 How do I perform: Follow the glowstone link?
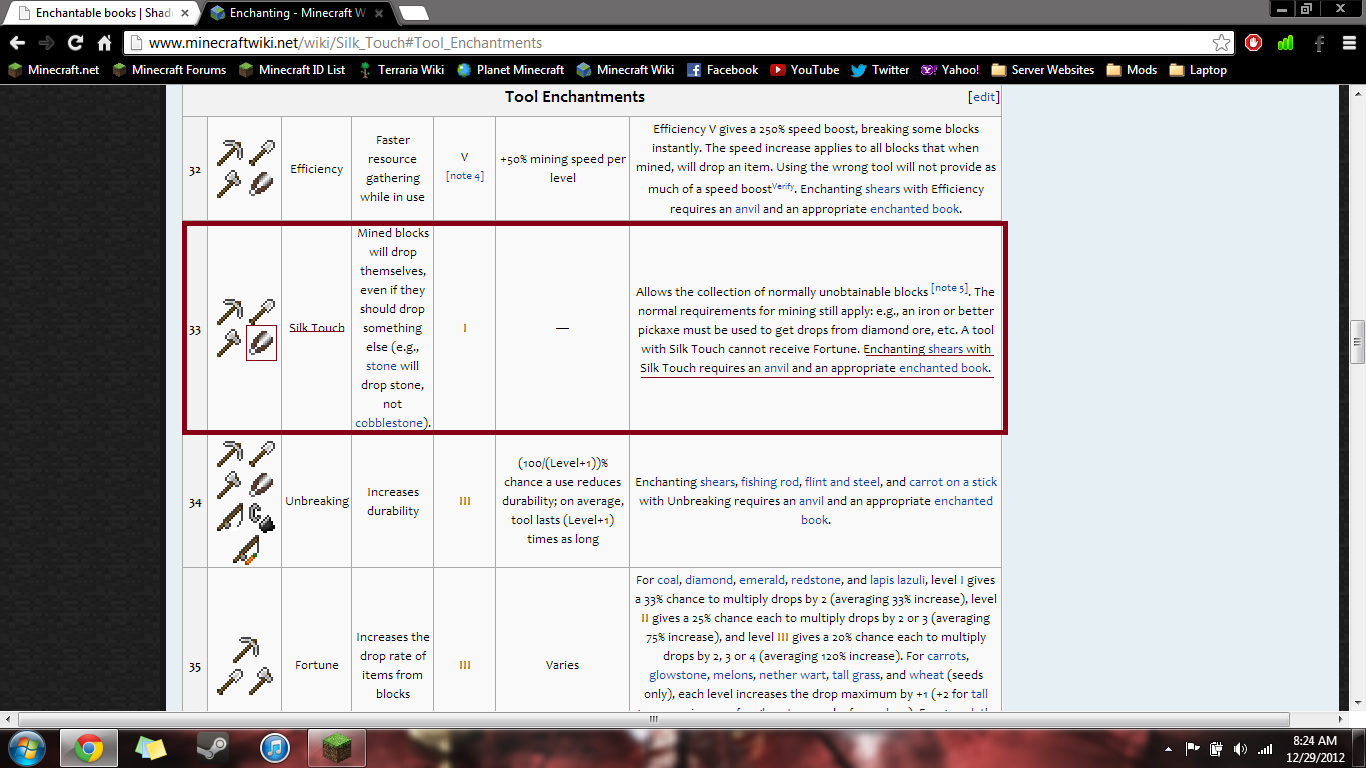click(x=678, y=675)
